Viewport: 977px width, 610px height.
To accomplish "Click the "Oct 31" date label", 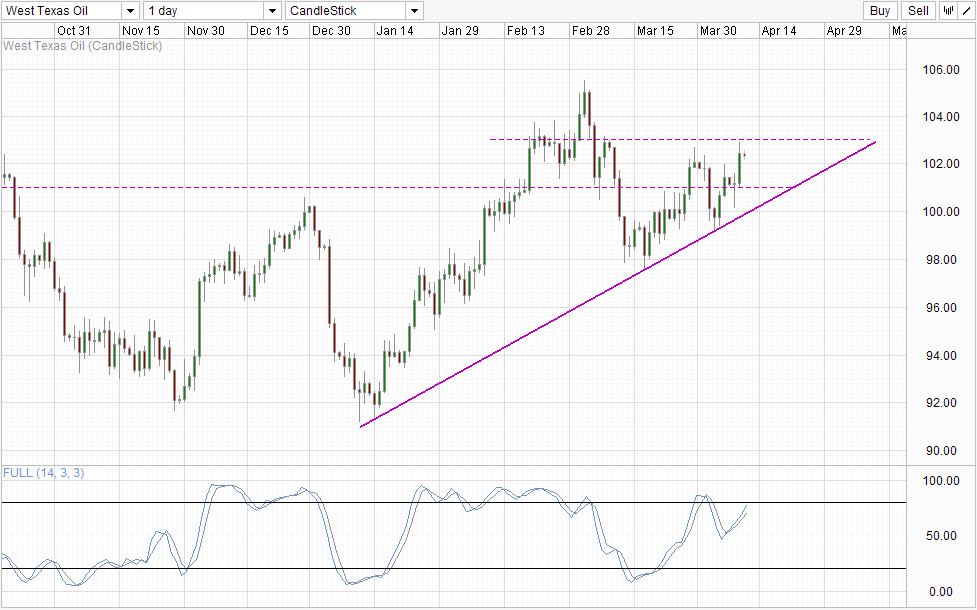I will [x=74, y=31].
